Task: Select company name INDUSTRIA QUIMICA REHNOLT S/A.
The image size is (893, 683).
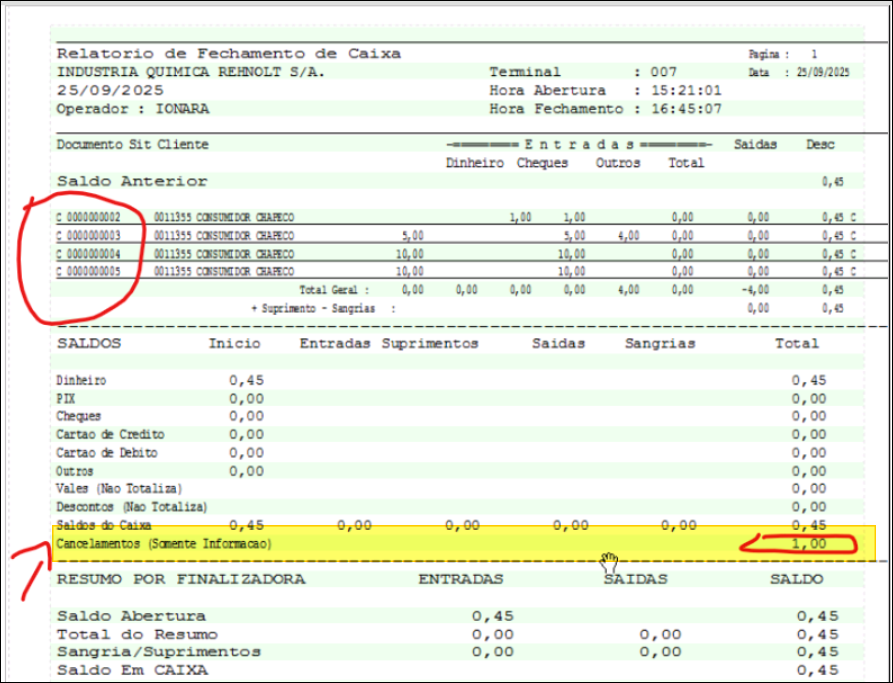Action: [191, 72]
